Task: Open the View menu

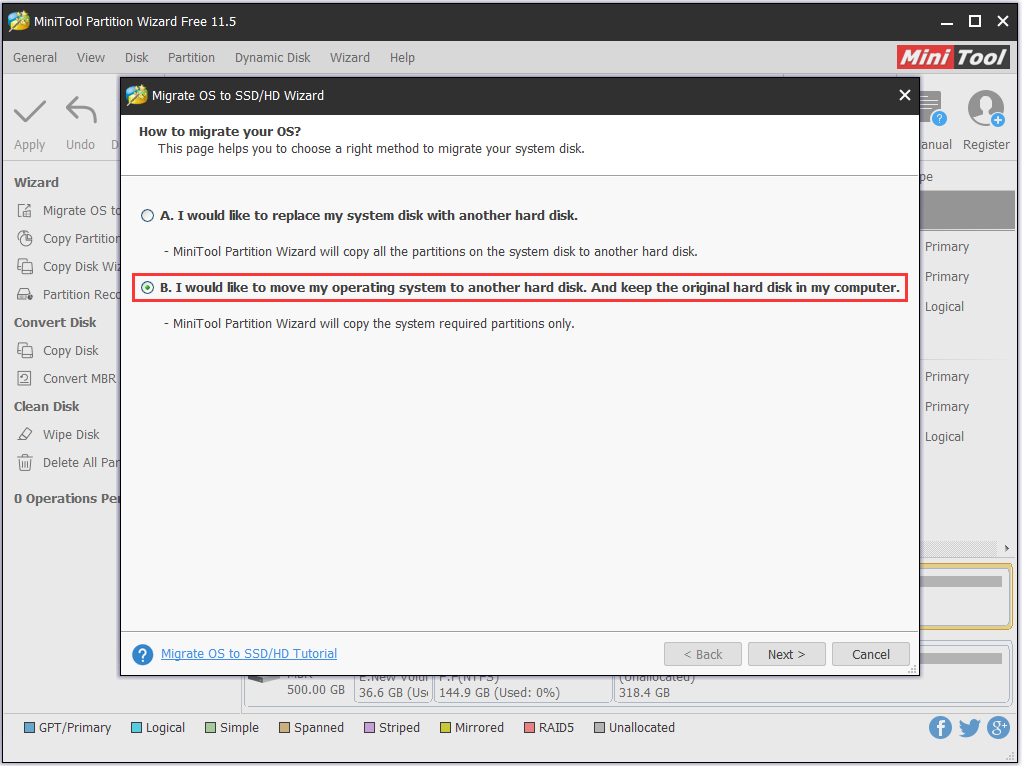Action: pos(91,57)
